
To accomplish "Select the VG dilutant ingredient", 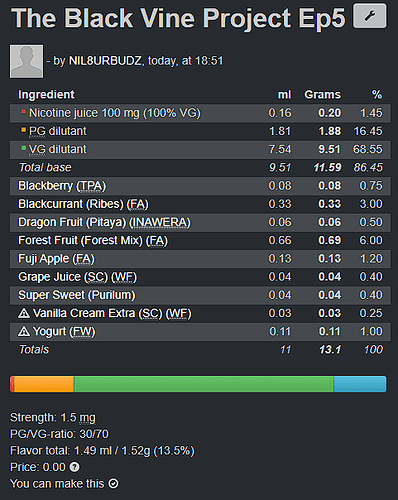I will [58, 149].
